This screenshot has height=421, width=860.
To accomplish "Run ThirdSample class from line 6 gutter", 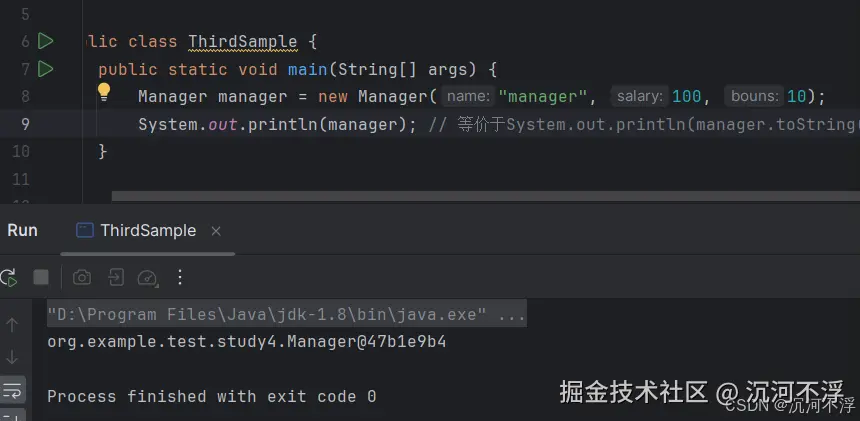I will click(46, 41).
